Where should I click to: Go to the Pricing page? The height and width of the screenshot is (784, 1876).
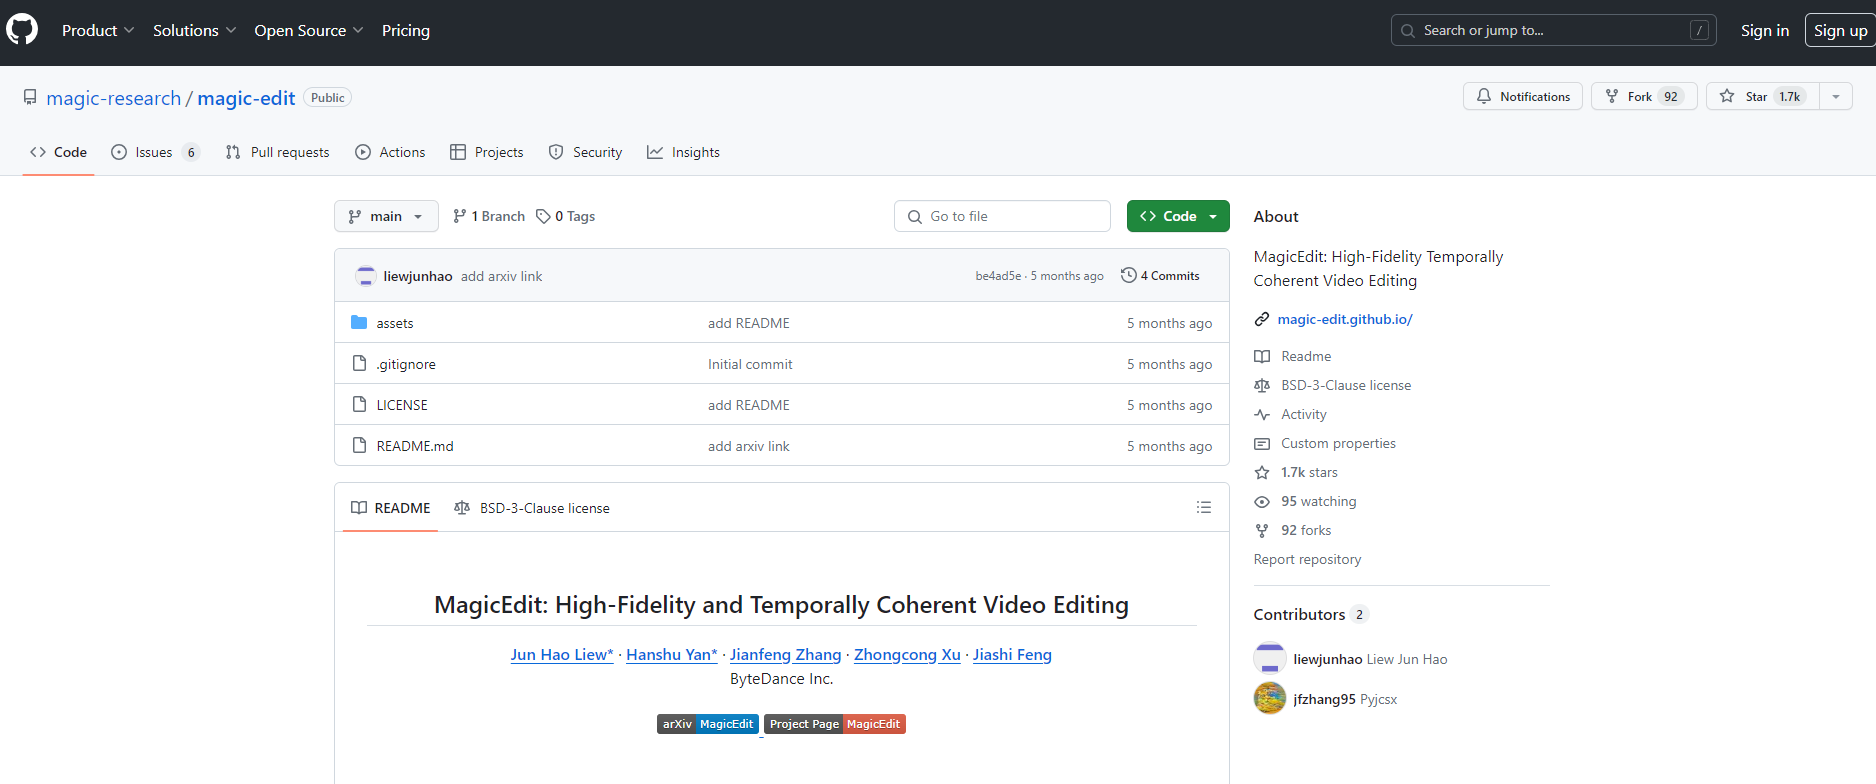pyautogui.click(x=406, y=31)
